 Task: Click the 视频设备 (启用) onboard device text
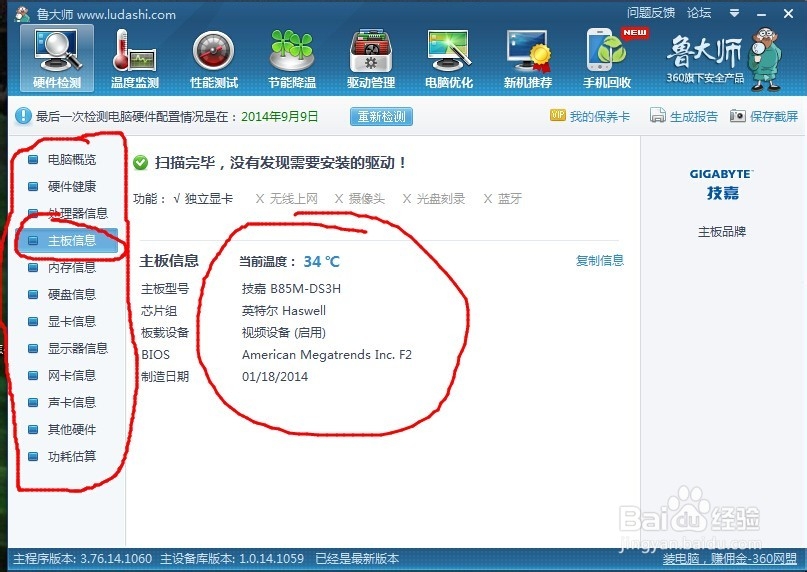click(284, 333)
